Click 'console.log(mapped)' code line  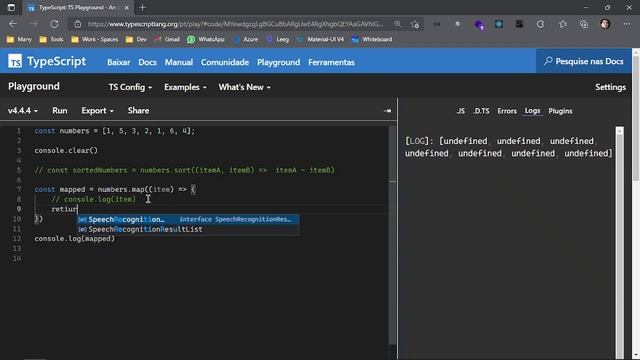point(75,239)
